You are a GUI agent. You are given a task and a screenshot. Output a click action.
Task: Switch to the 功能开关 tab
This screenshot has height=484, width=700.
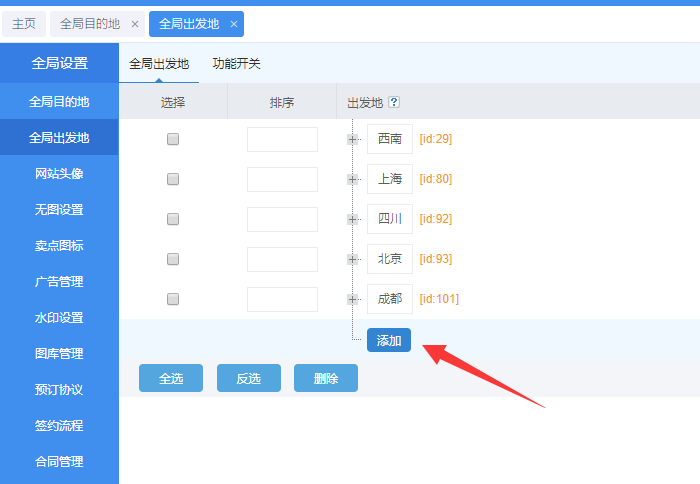[x=236, y=64]
